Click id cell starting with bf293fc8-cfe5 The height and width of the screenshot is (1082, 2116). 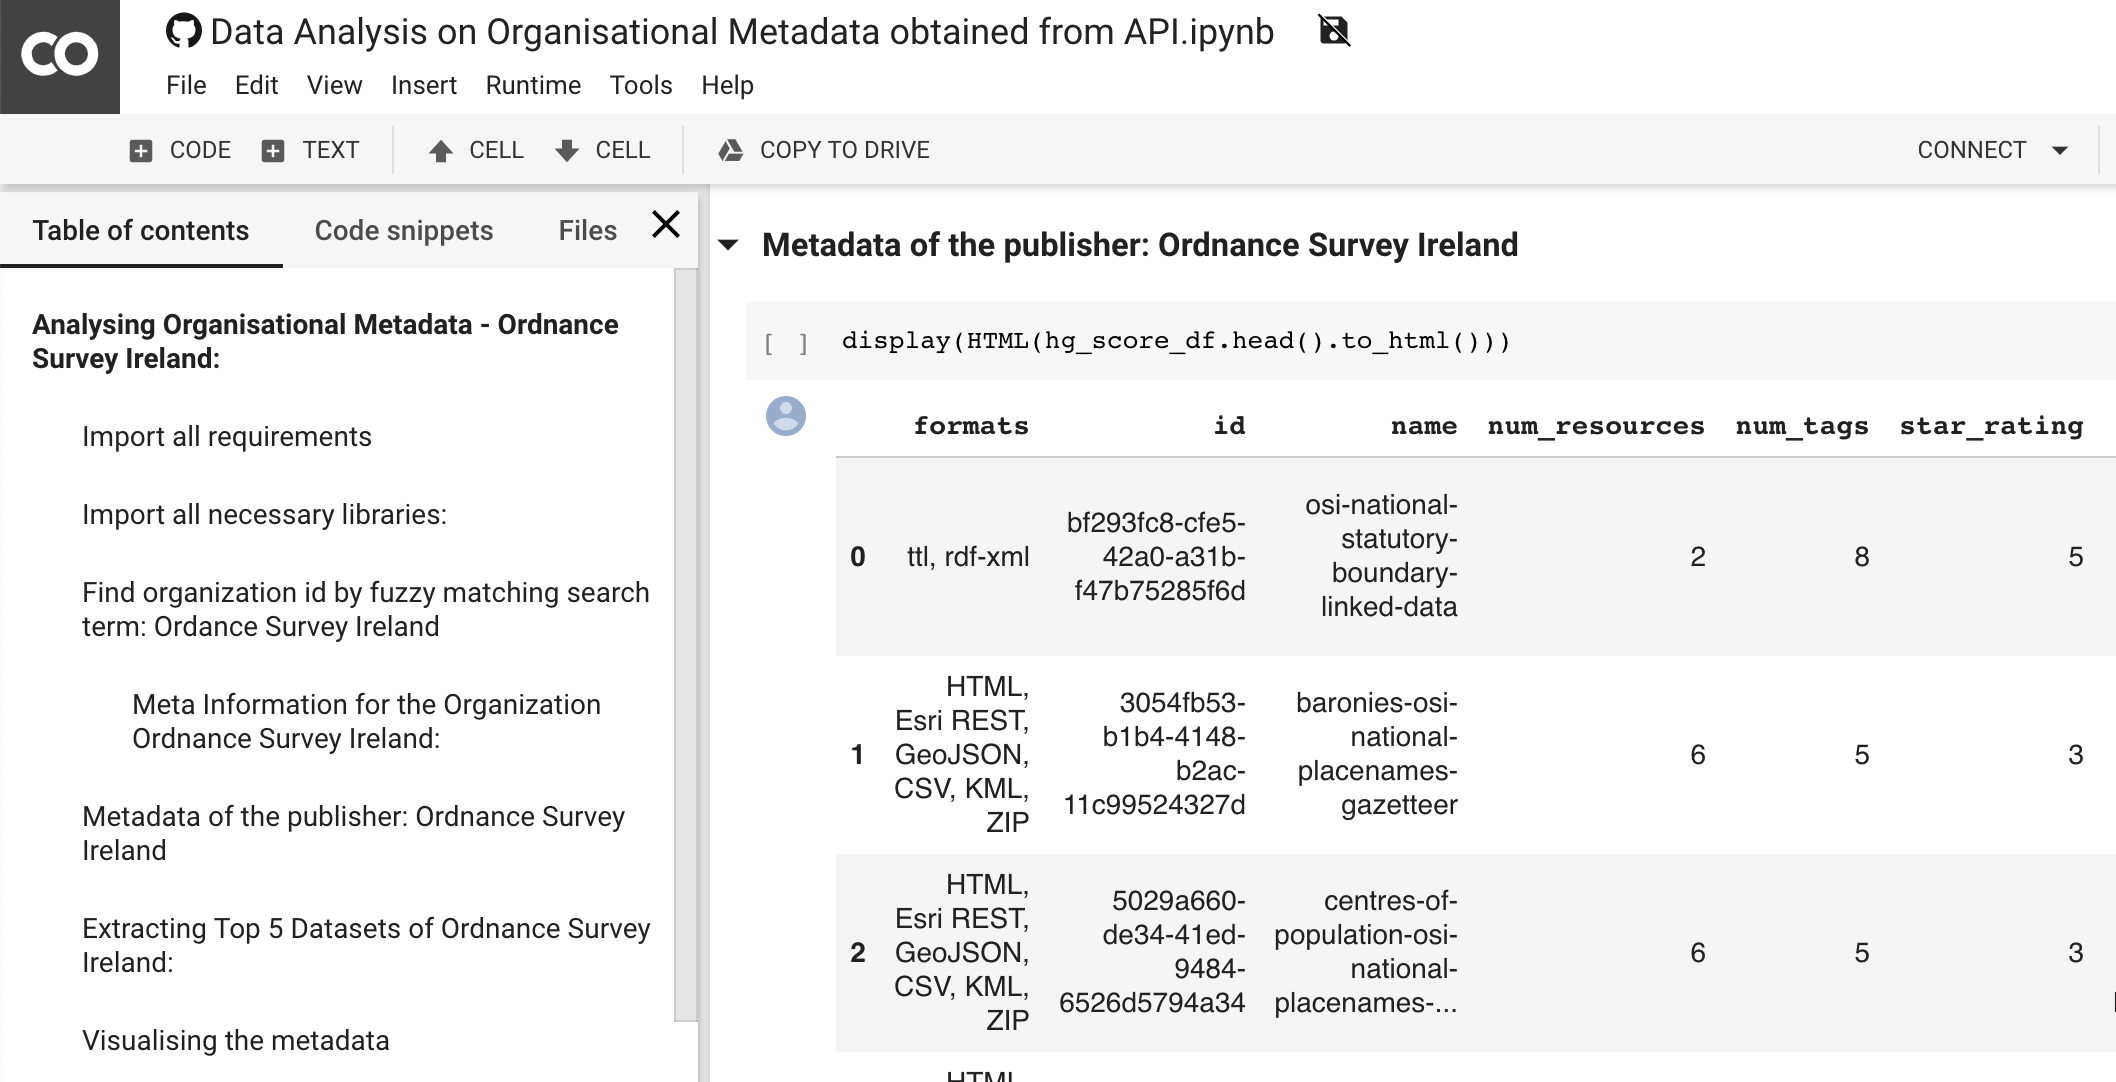[1156, 556]
